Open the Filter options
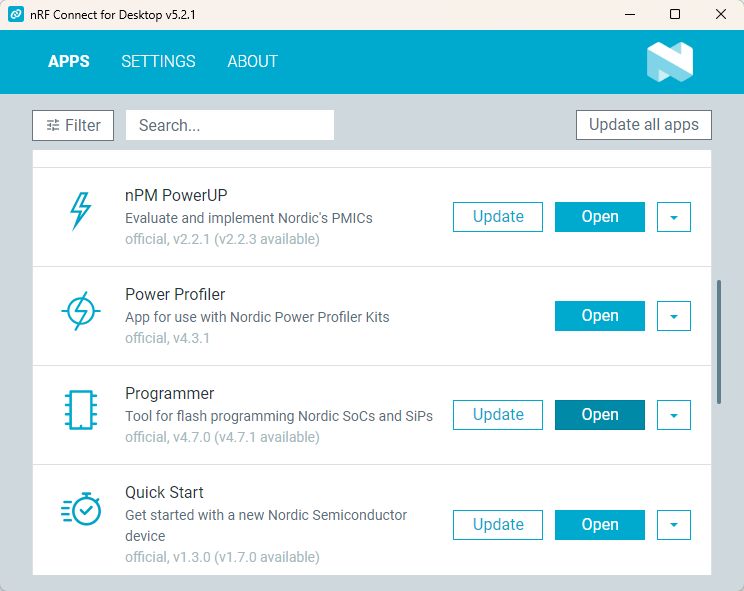Viewport: 744px width, 591px height. [x=73, y=125]
